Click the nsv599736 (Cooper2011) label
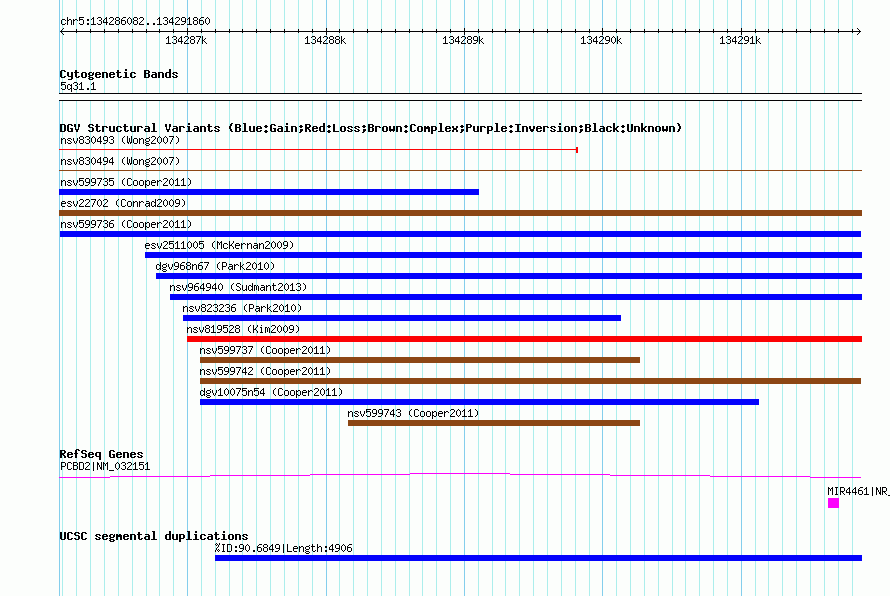The height and width of the screenshot is (596, 890). tap(126, 224)
